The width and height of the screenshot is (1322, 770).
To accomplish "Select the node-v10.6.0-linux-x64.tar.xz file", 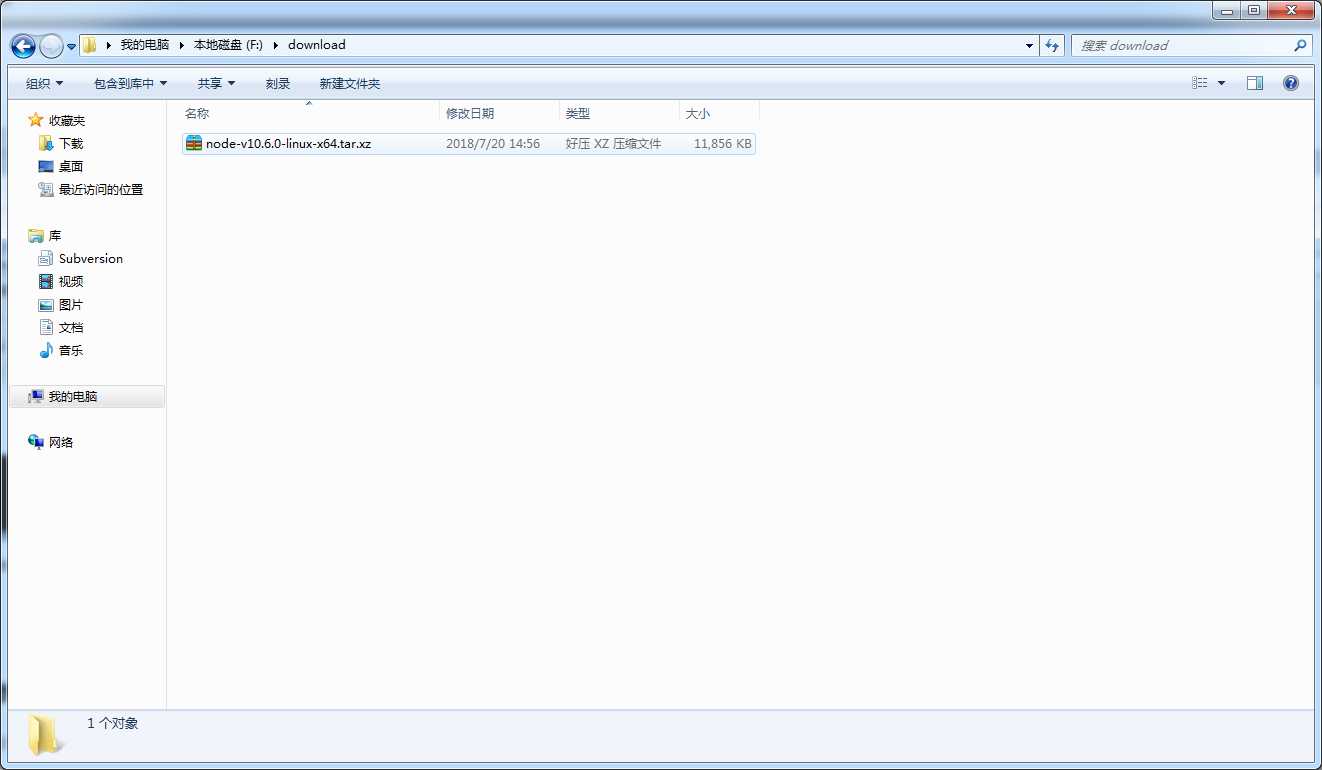I will click(468, 144).
